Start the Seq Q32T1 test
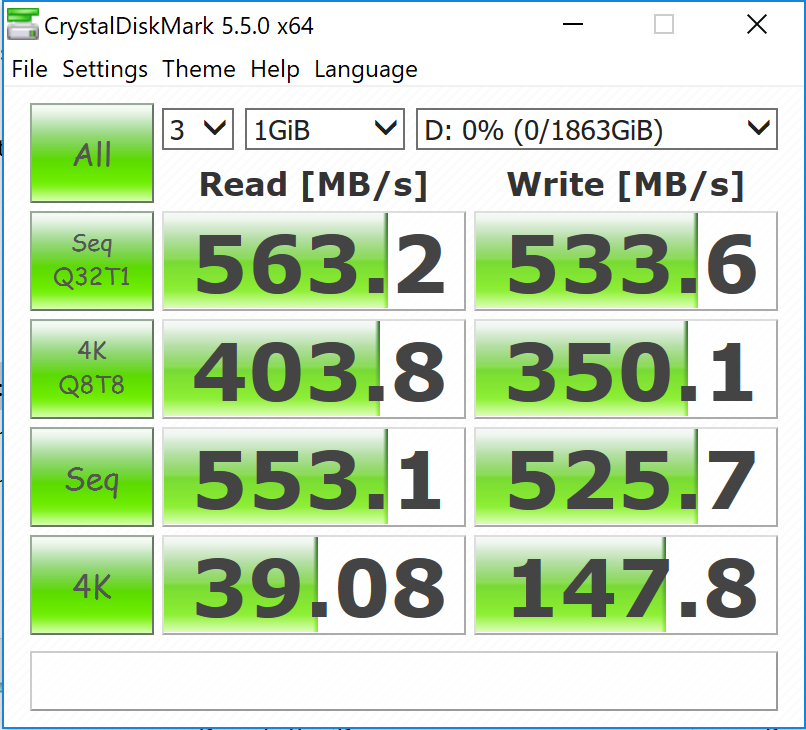Screen dimensions: 806x730 pos(92,261)
